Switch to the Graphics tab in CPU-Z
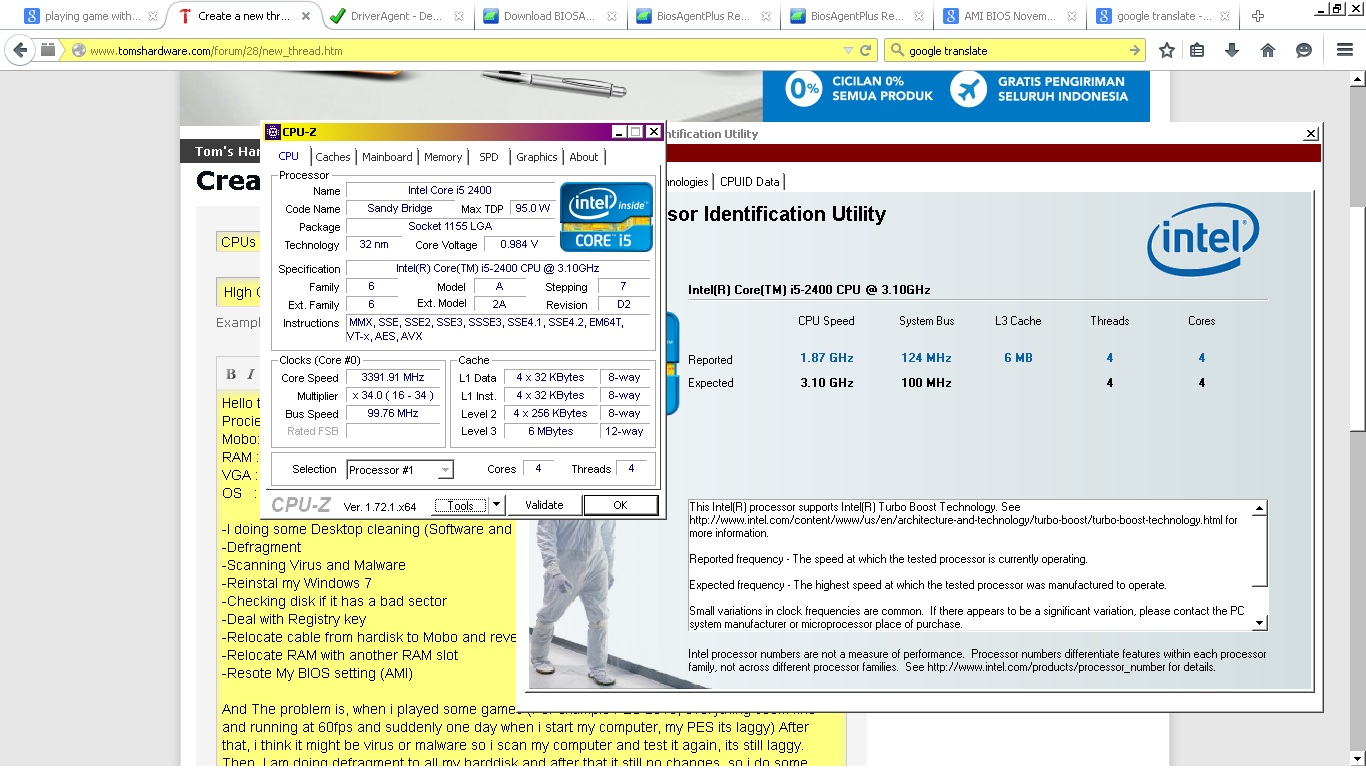The height and width of the screenshot is (768, 1366). [537, 157]
